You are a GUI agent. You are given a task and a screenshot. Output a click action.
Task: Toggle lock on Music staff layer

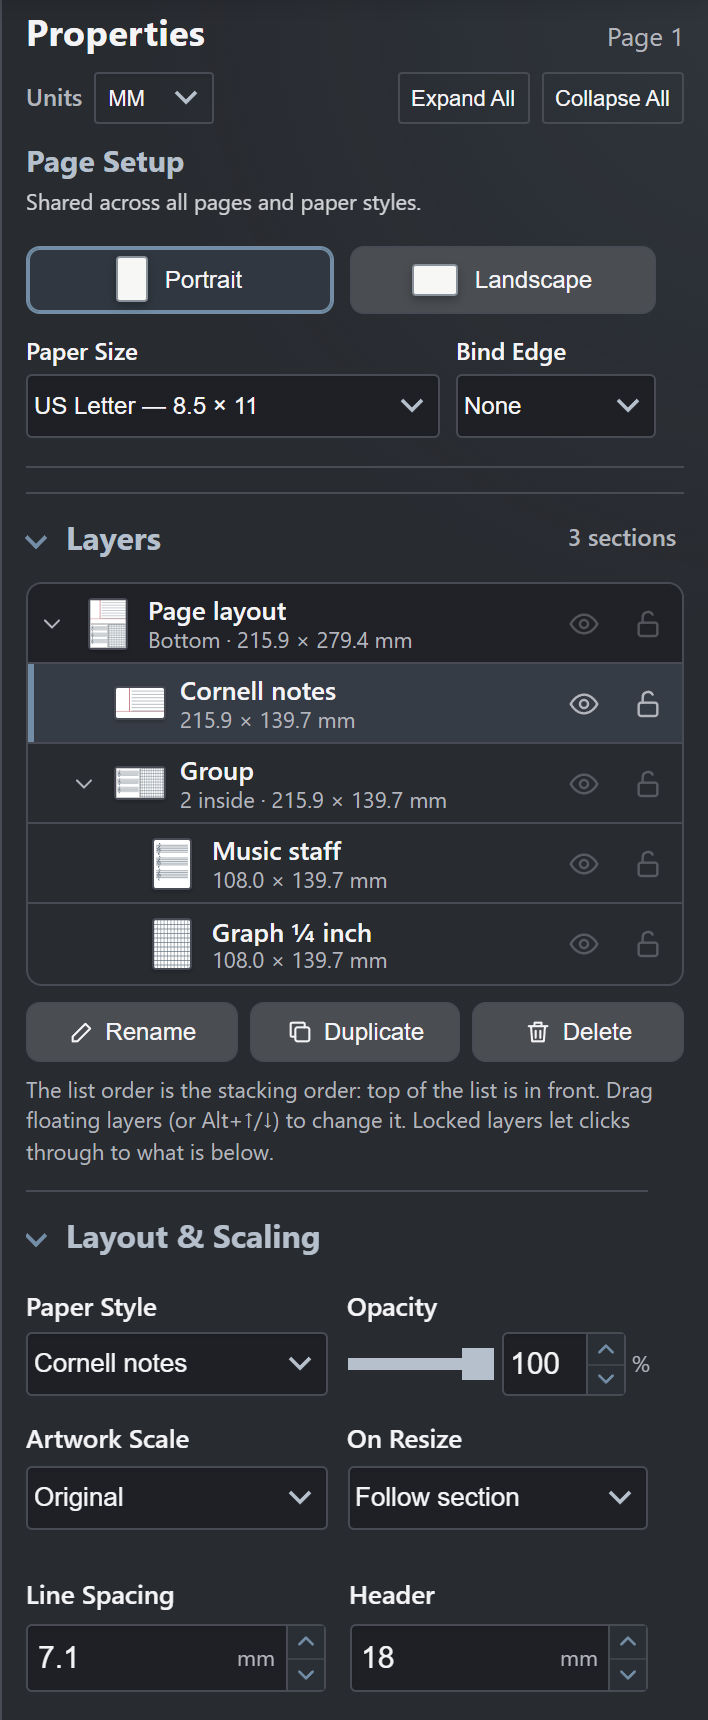click(x=648, y=864)
